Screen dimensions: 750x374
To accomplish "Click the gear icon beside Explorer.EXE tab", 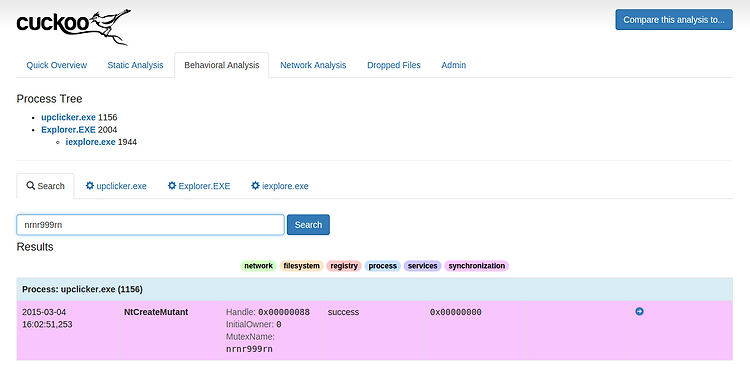I will pos(172,186).
